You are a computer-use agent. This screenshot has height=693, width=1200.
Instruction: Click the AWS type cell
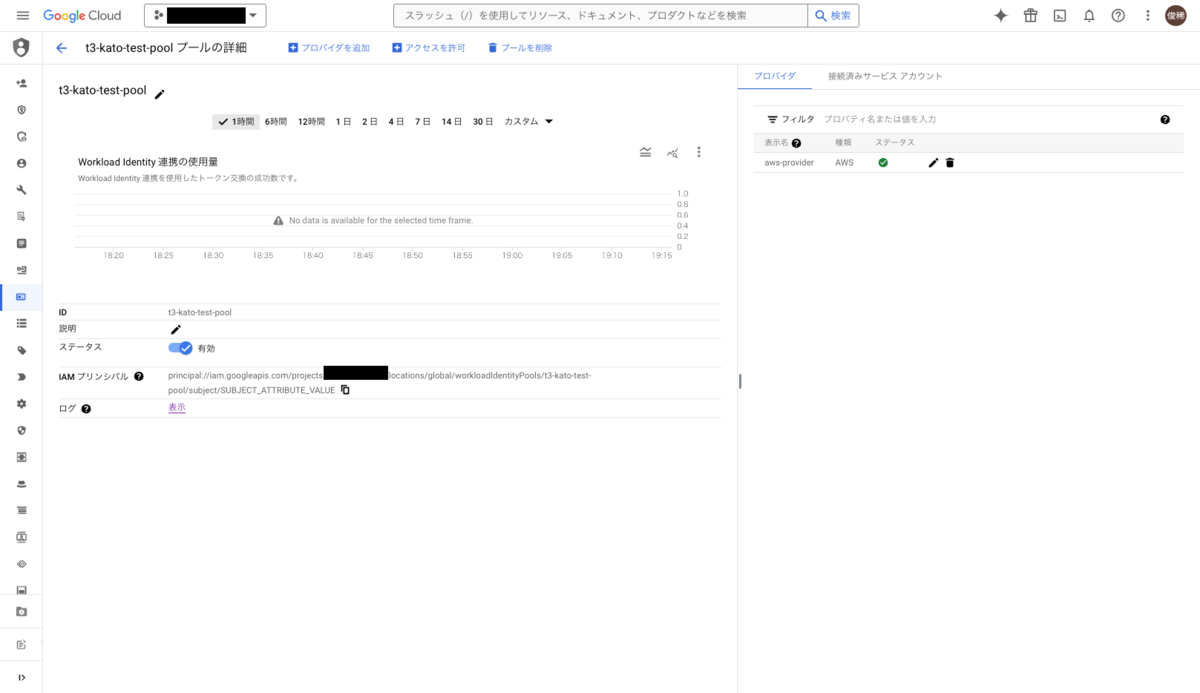844,162
